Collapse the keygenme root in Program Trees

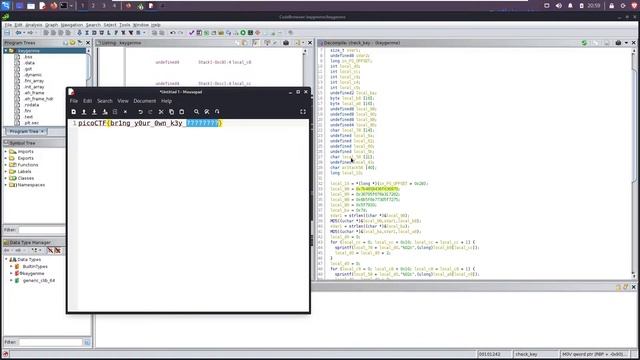[6, 51]
